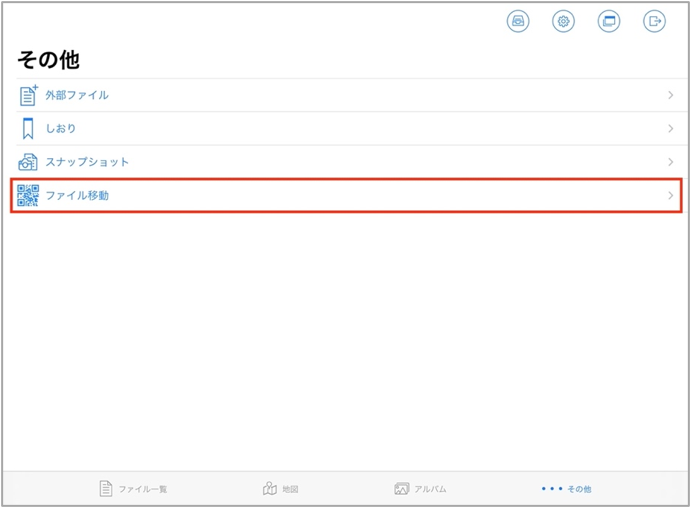Open the しおり text link

coord(61,129)
